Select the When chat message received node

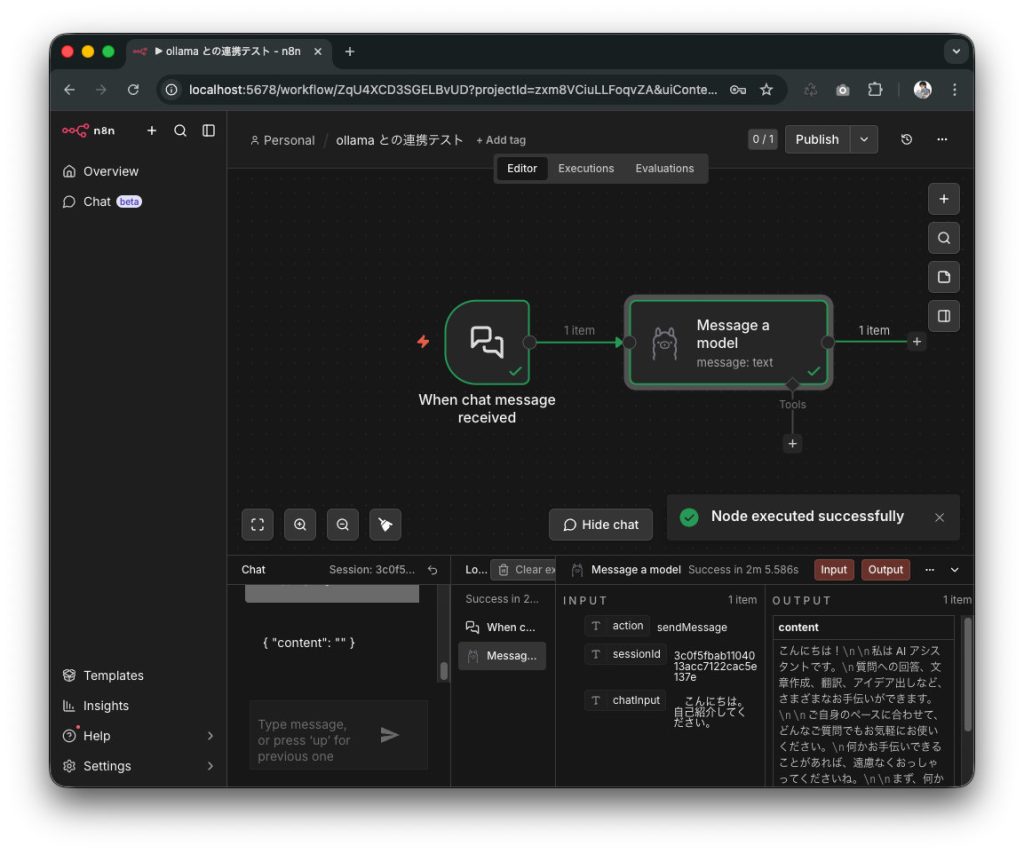point(487,343)
